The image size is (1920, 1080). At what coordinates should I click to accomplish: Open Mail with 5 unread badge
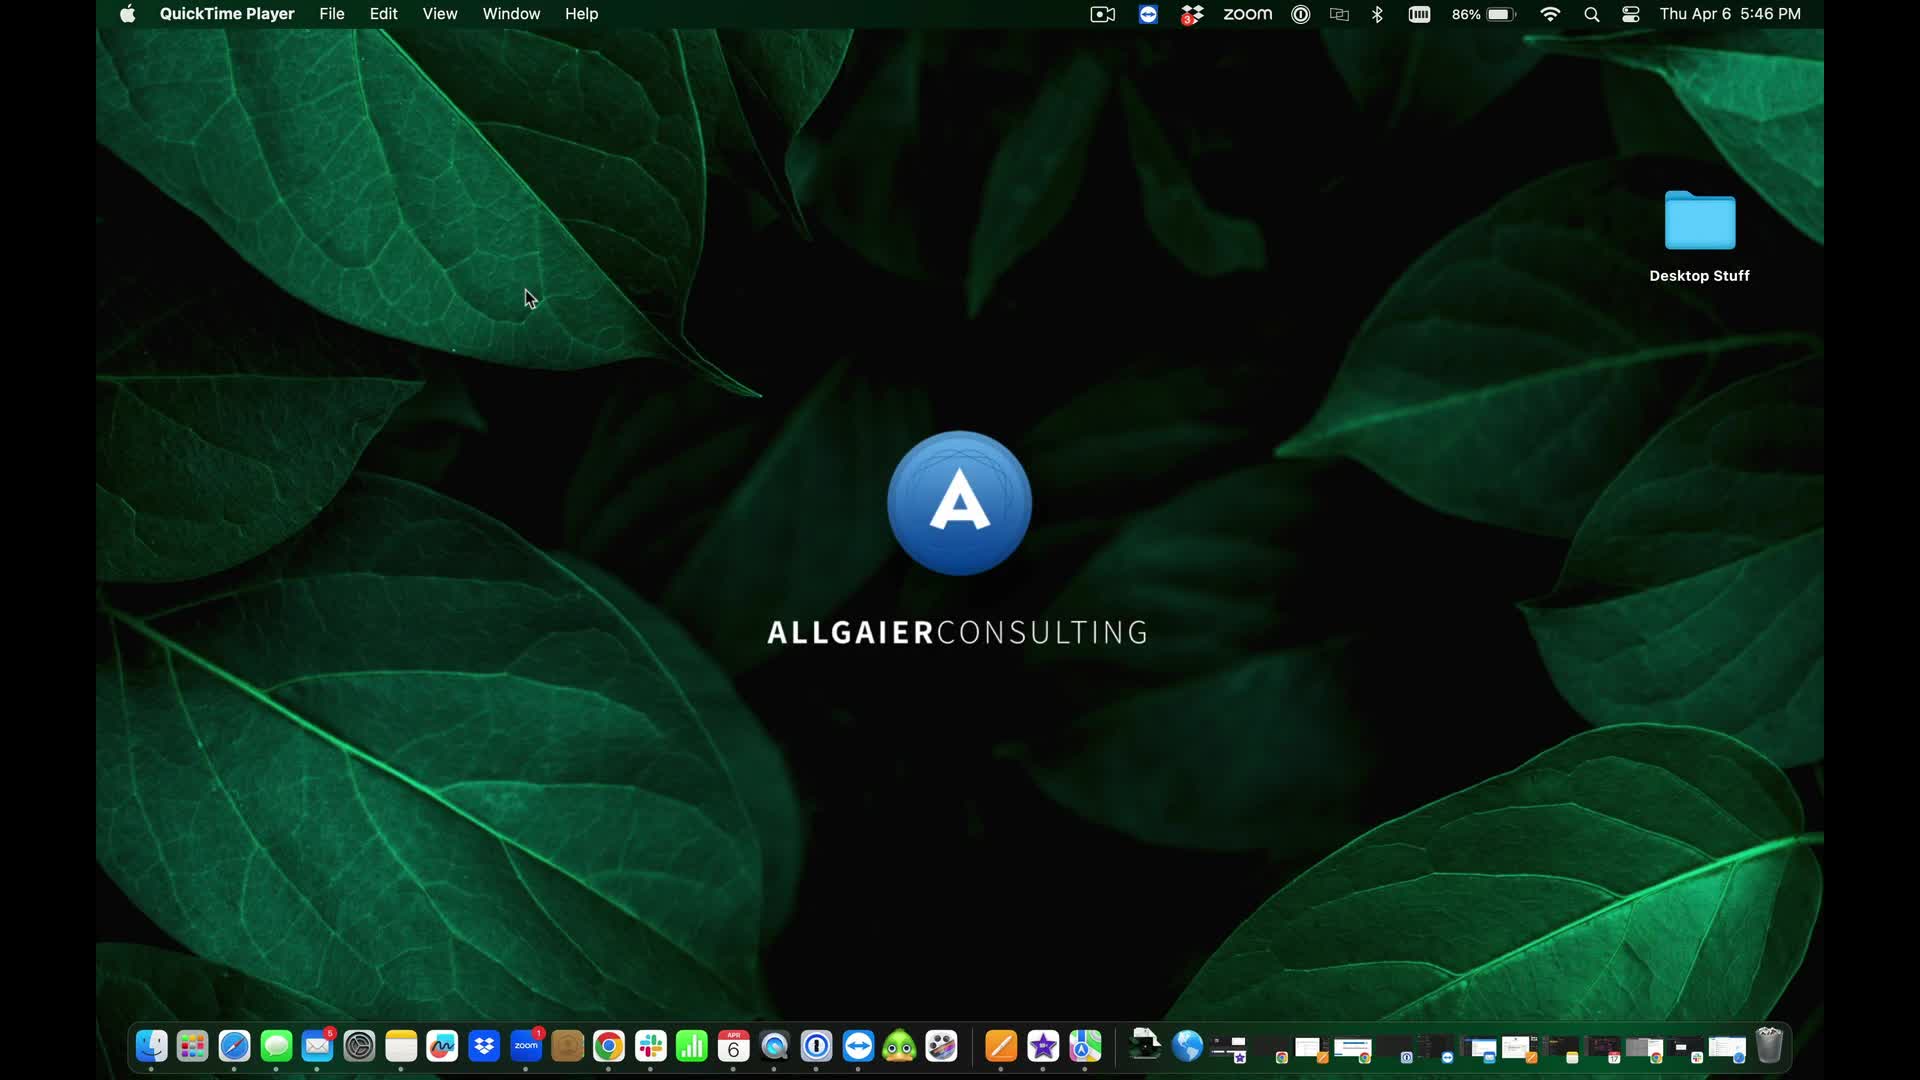point(318,1046)
